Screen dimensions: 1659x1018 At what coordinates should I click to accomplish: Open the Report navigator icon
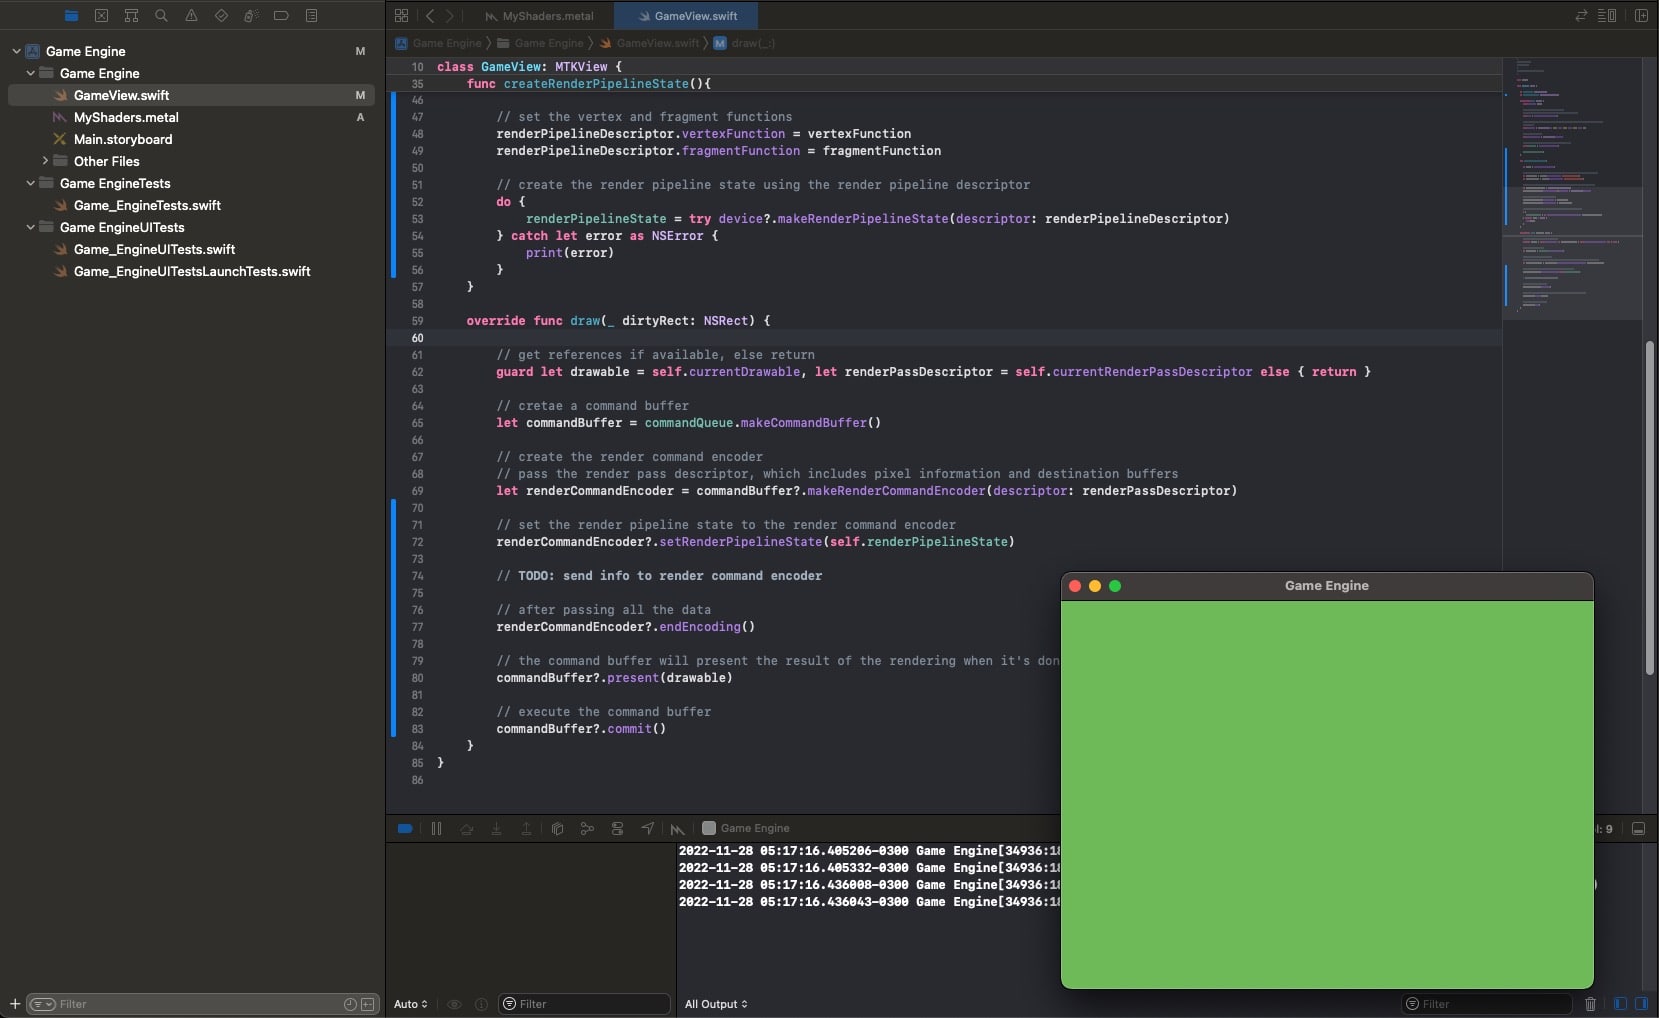coord(311,16)
